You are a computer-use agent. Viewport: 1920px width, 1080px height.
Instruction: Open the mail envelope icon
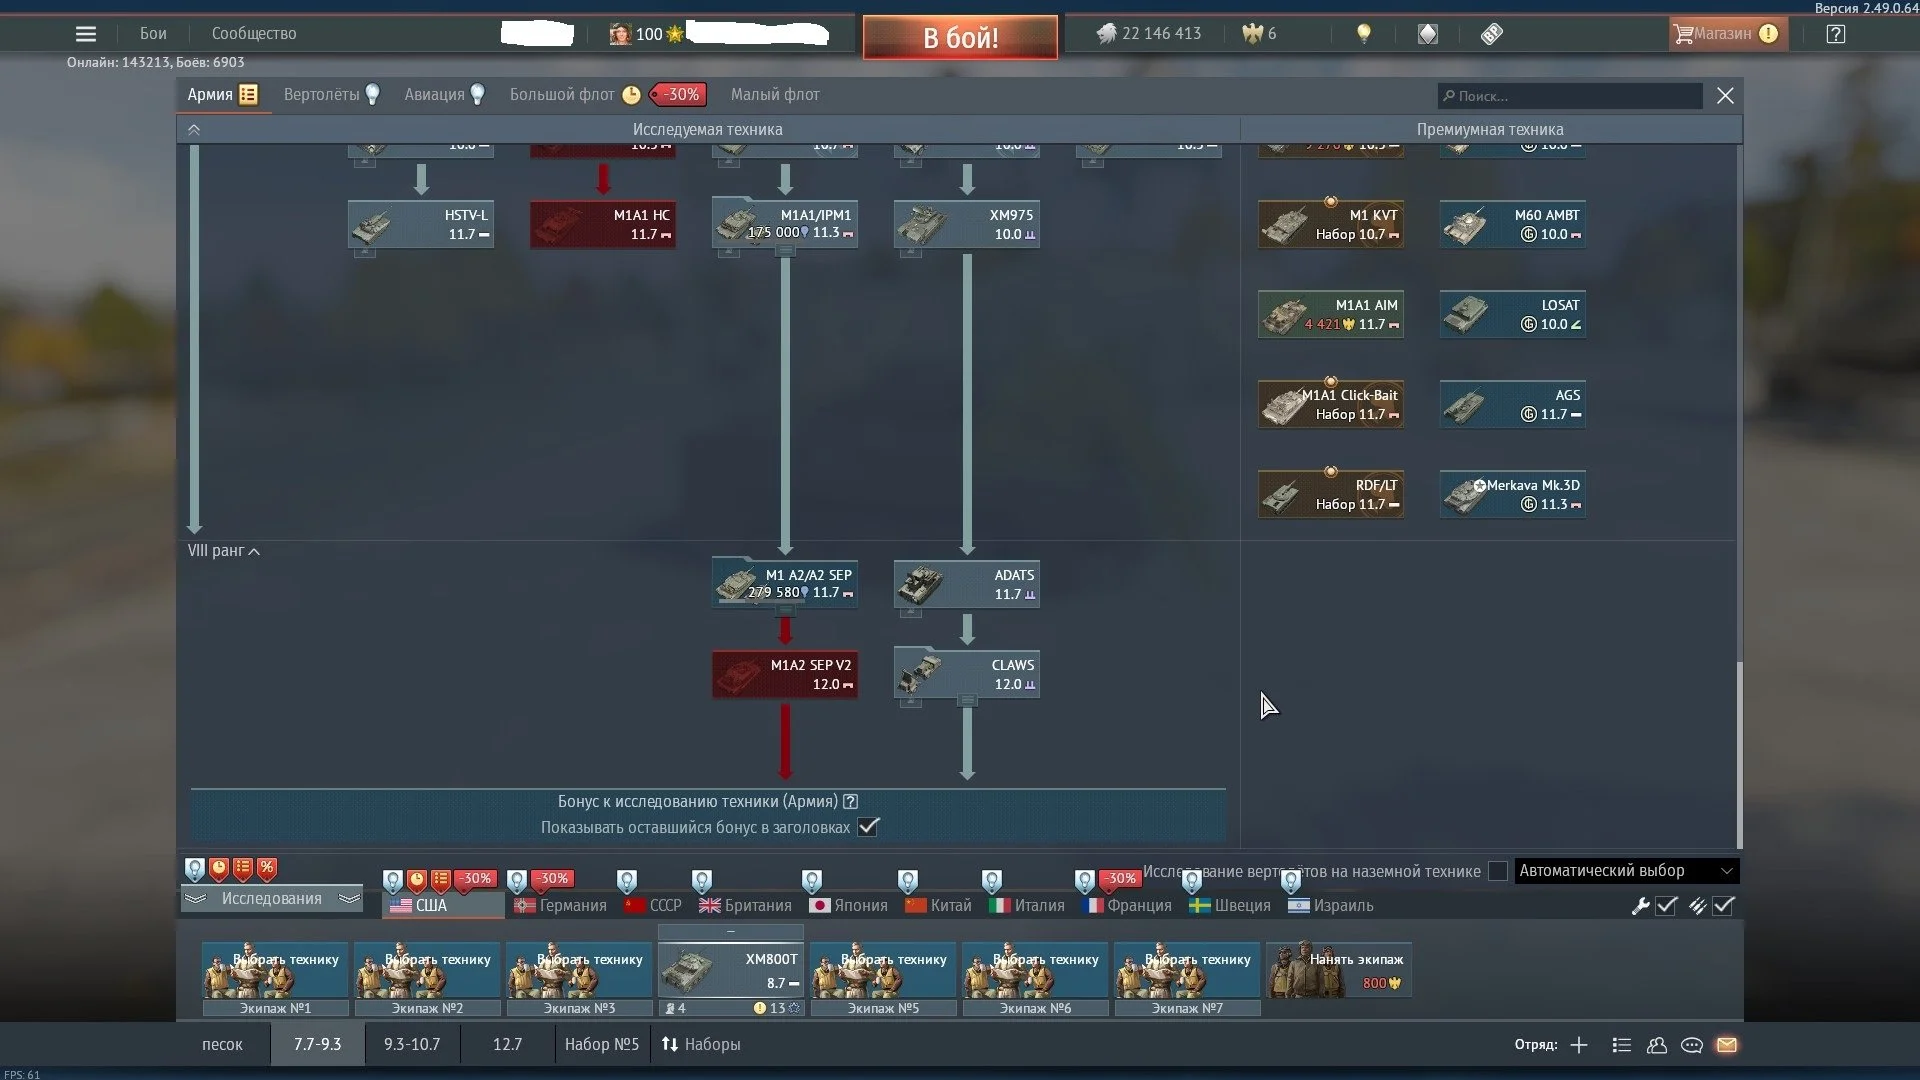click(x=1727, y=1045)
